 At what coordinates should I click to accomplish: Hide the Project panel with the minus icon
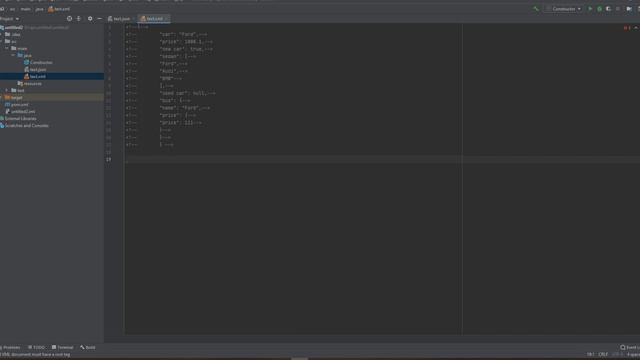pyautogui.click(x=100, y=19)
